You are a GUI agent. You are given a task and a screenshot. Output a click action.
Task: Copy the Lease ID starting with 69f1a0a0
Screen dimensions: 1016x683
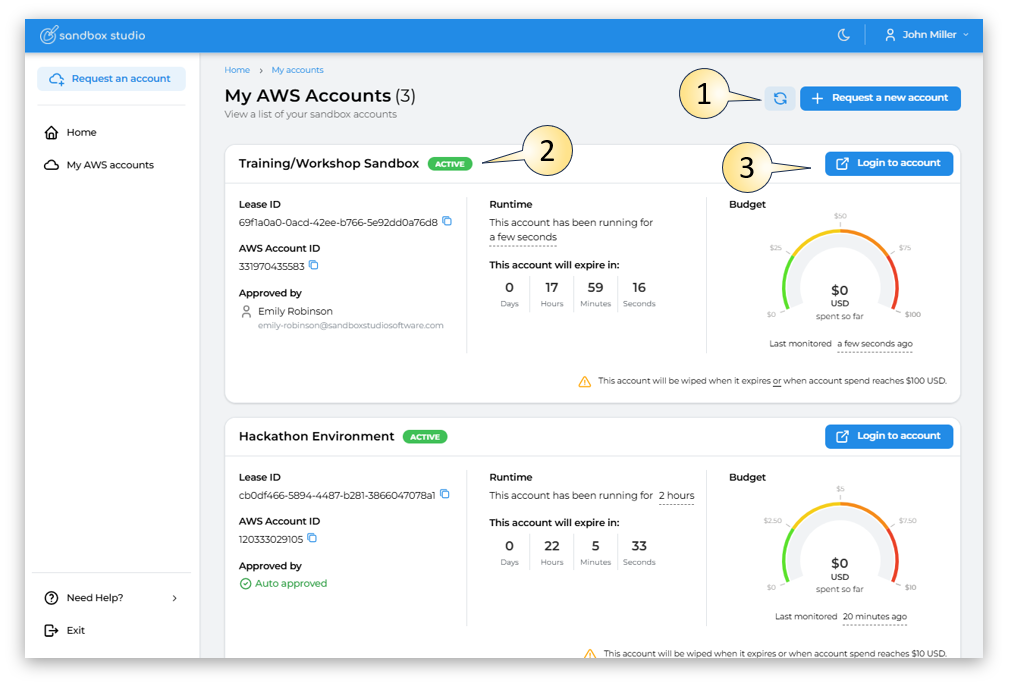[447, 222]
